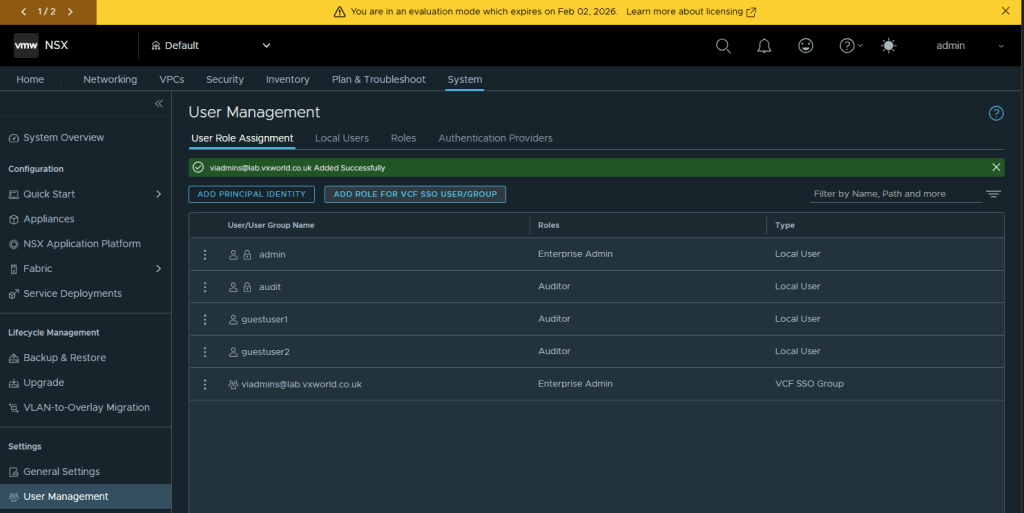Click Add Principal Identity button
The width and height of the screenshot is (1024, 513).
(251, 194)
